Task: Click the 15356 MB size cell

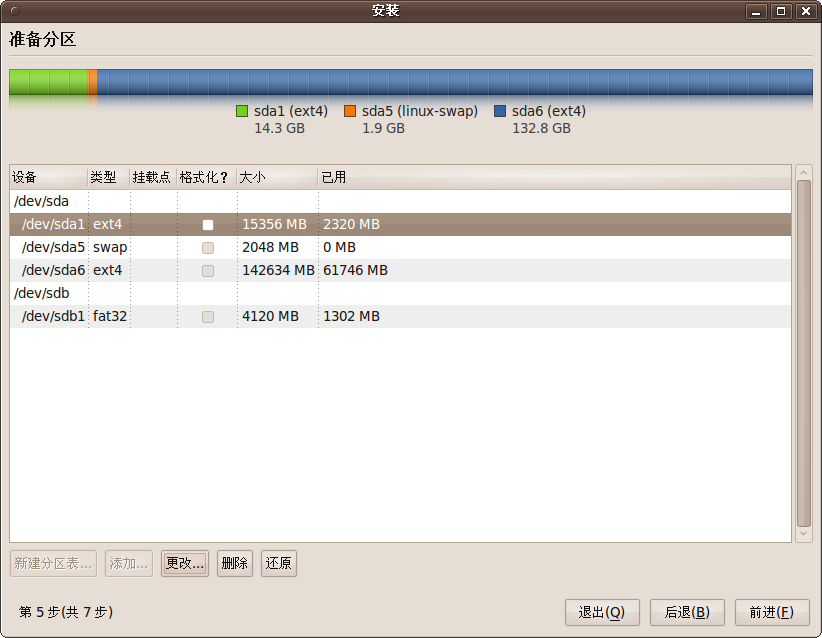Action: 274,224
